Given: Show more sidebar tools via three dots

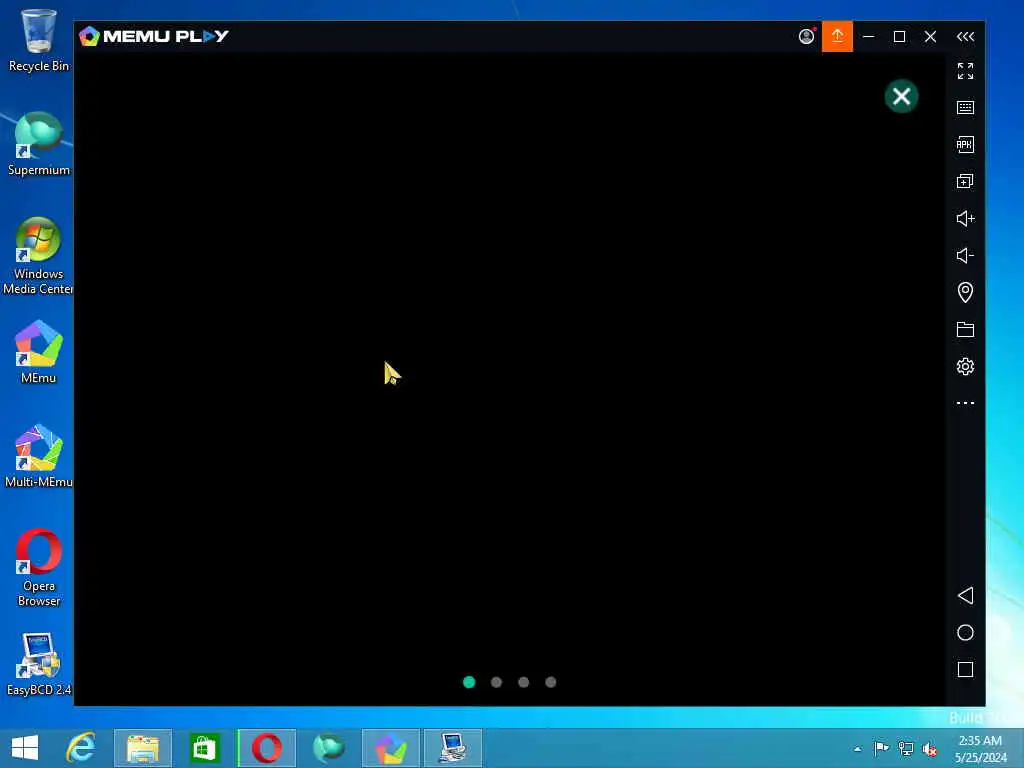Looking at the screenshot, I should (965, 403).
